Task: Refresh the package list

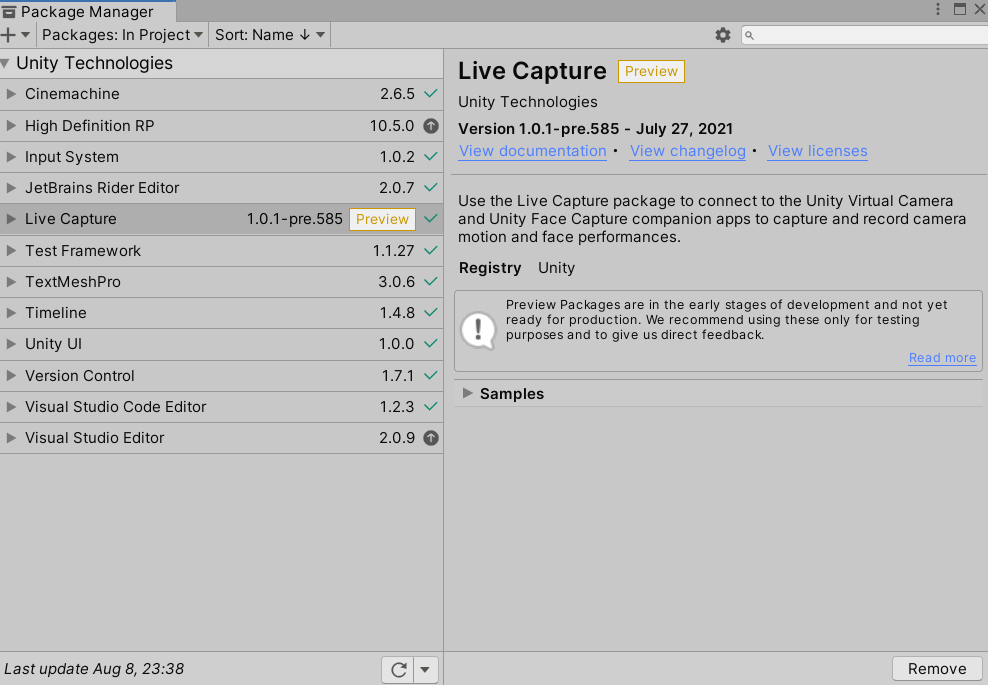Action: (x=398, y=669)
